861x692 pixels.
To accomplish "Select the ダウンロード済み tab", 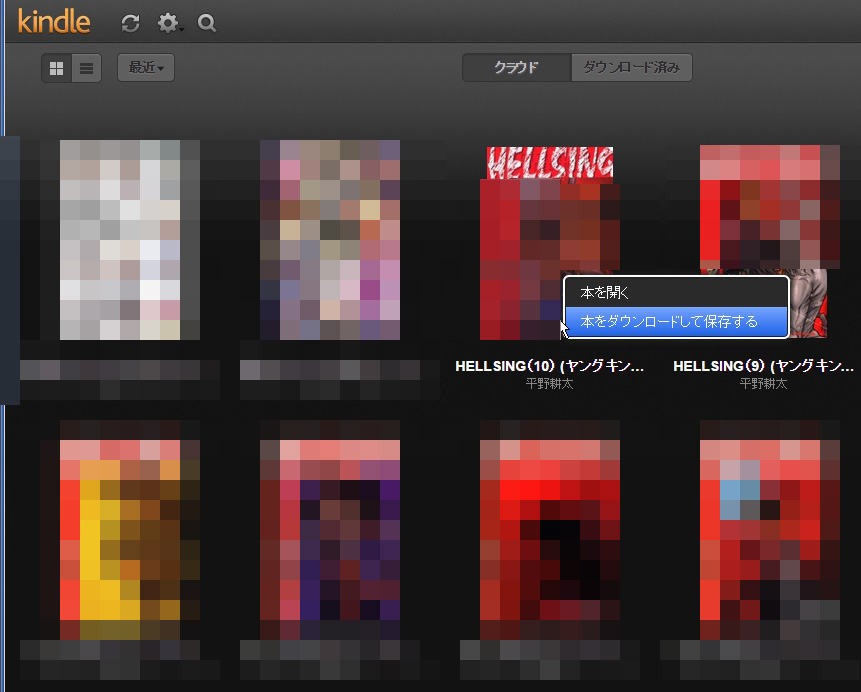I will coord(631,68).
